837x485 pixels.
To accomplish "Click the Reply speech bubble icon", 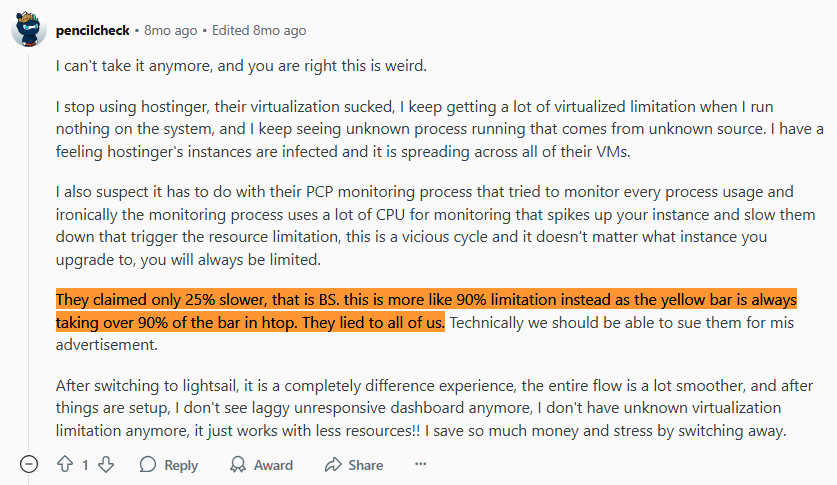I will [148, 465].
